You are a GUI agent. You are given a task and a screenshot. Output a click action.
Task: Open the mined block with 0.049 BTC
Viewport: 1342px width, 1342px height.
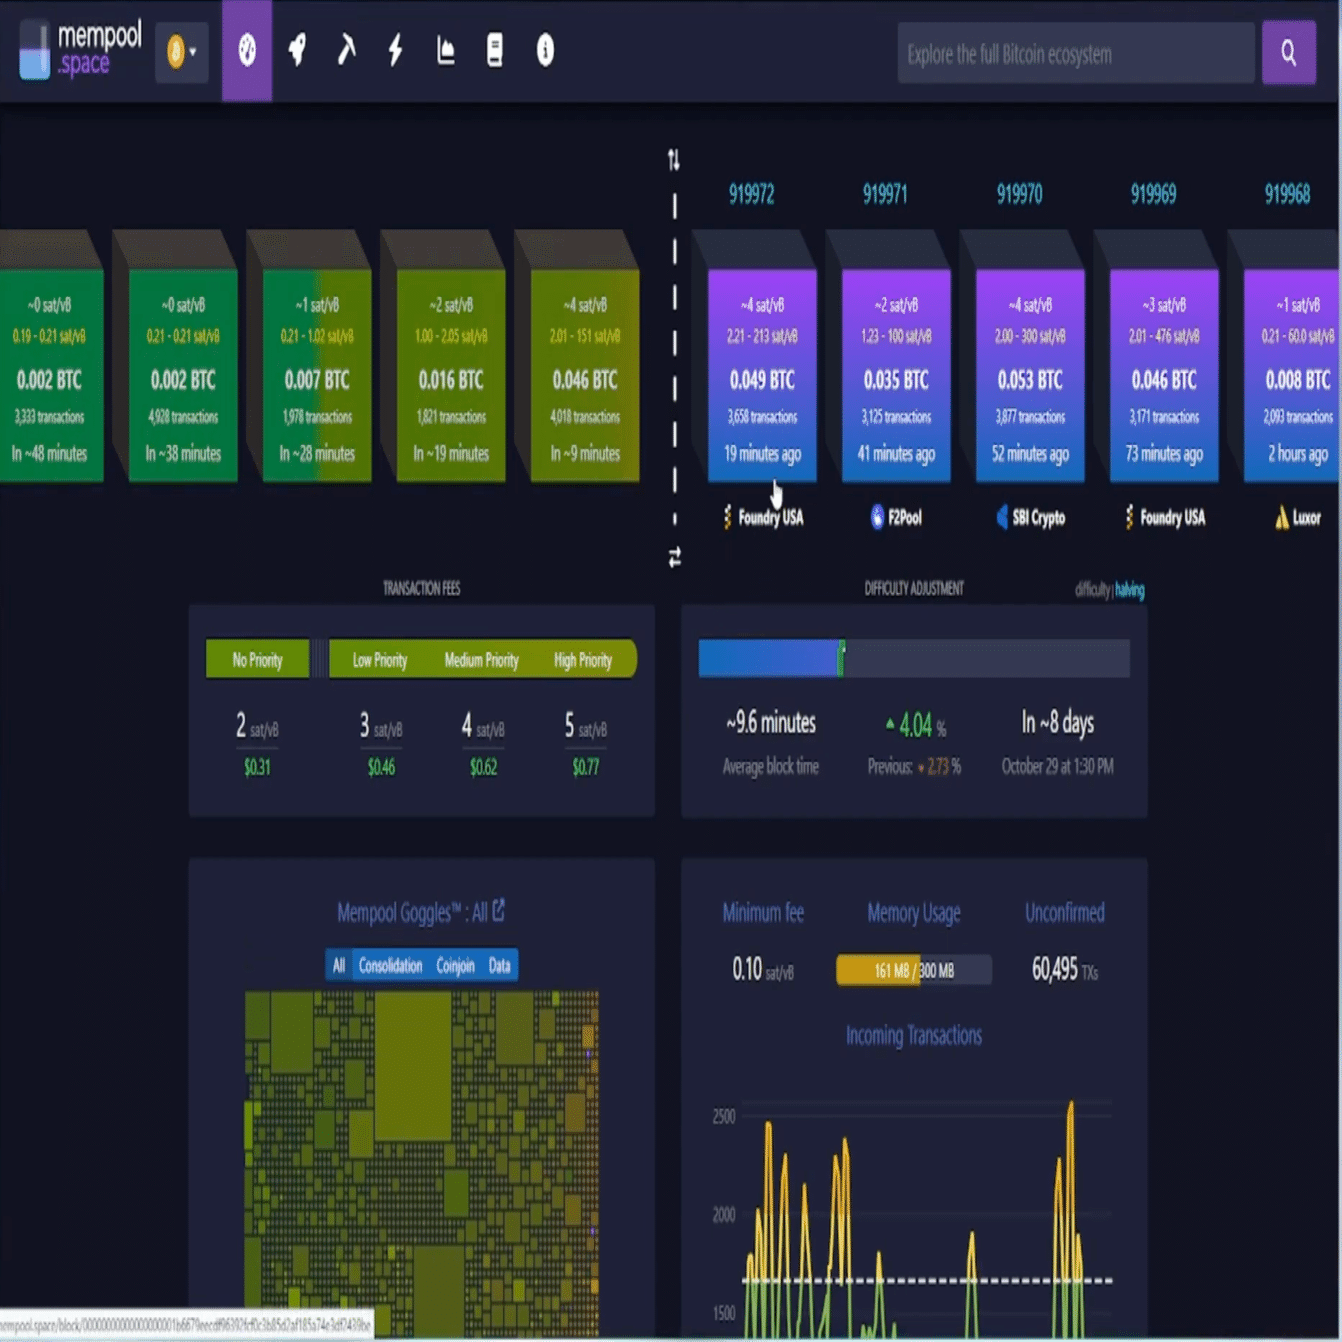pyautogui.click(x=762, y=375)
